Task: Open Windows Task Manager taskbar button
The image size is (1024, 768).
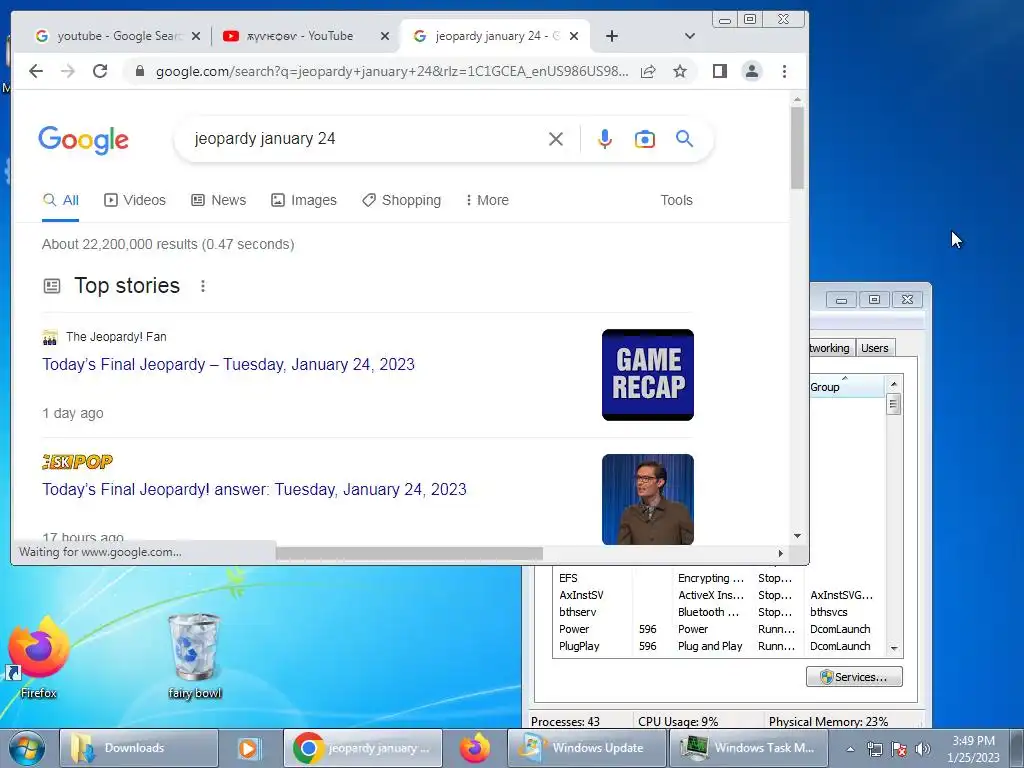Action: [748, 748]
